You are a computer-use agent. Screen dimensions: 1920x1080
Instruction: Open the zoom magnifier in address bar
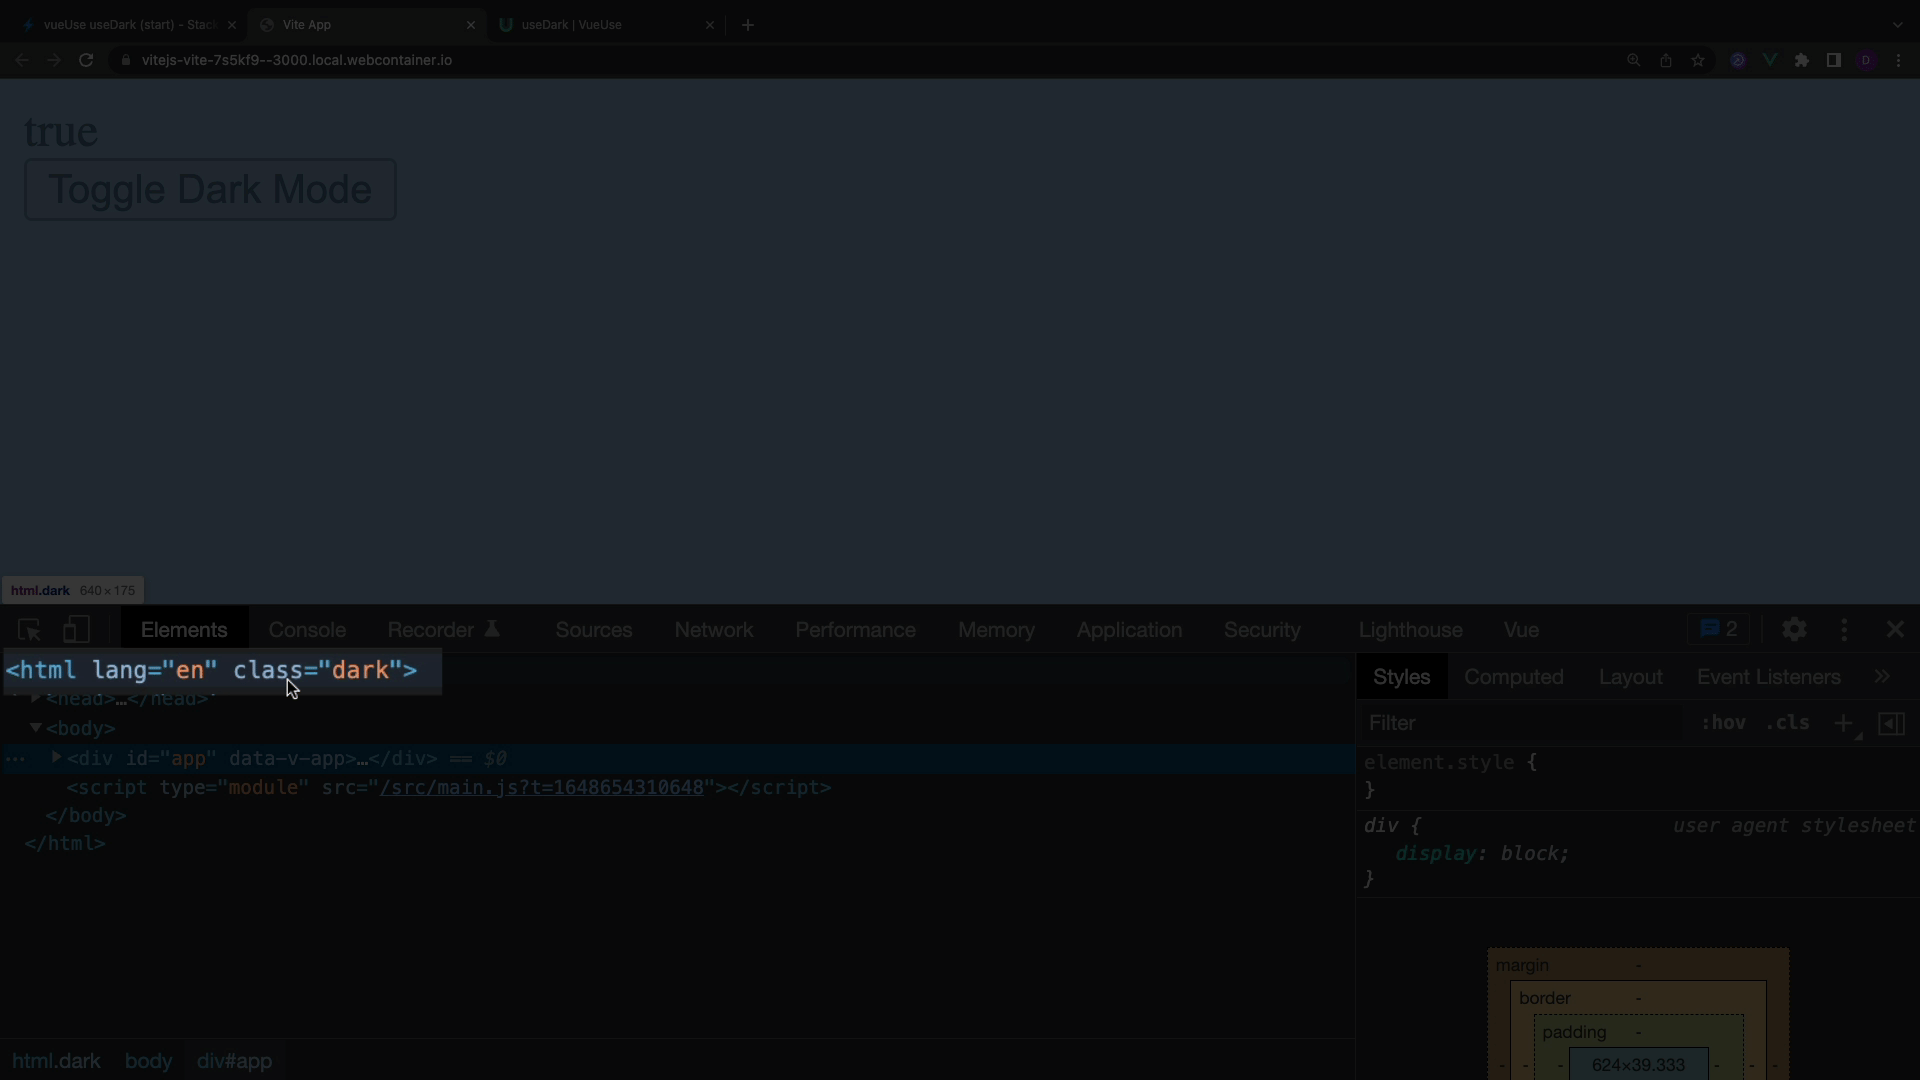coord(1634,61)
